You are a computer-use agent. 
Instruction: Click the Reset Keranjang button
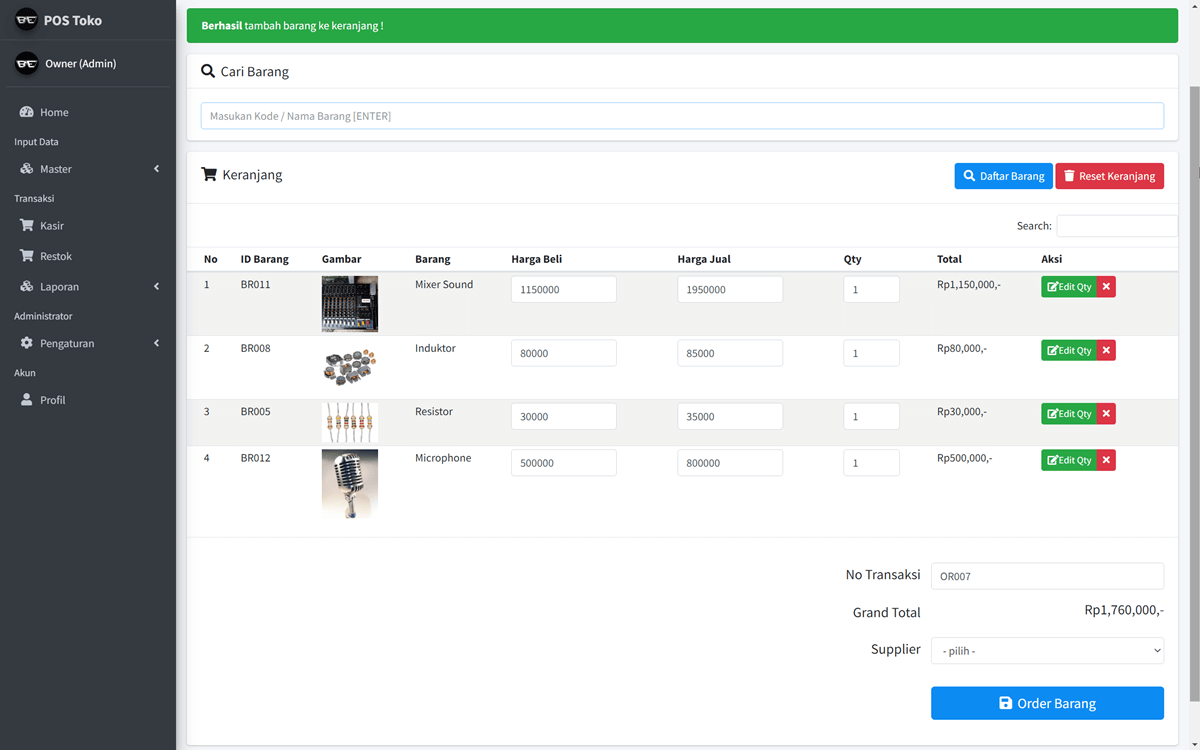click(1109, 176)
